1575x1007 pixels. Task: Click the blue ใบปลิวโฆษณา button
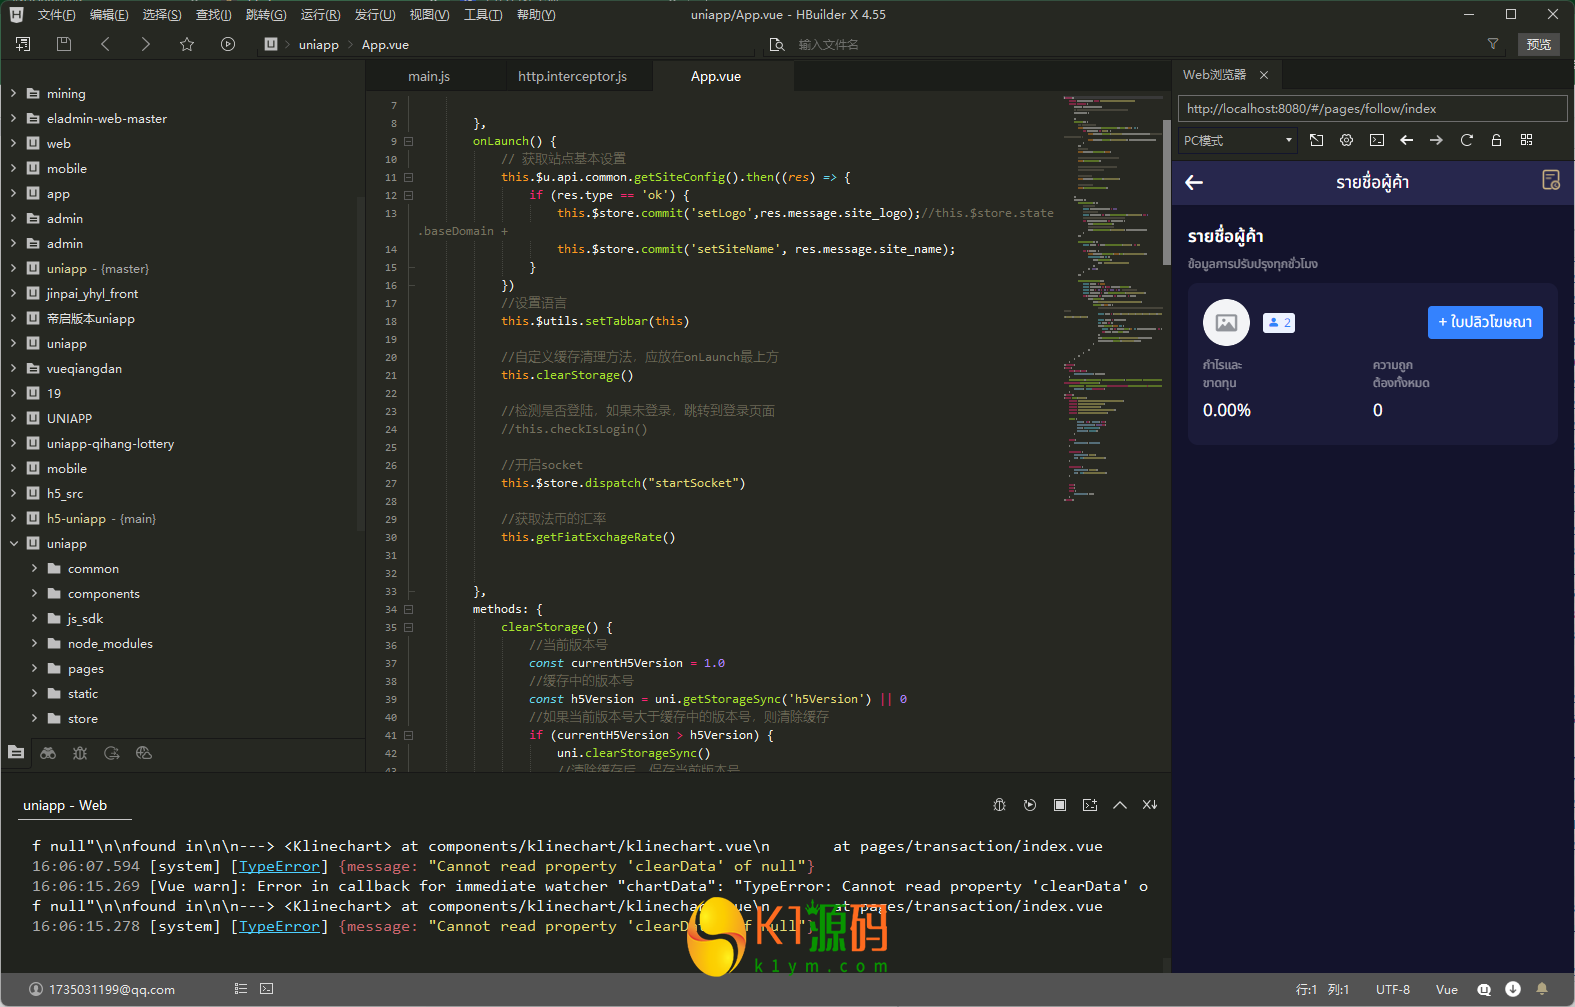point(1485,322)
